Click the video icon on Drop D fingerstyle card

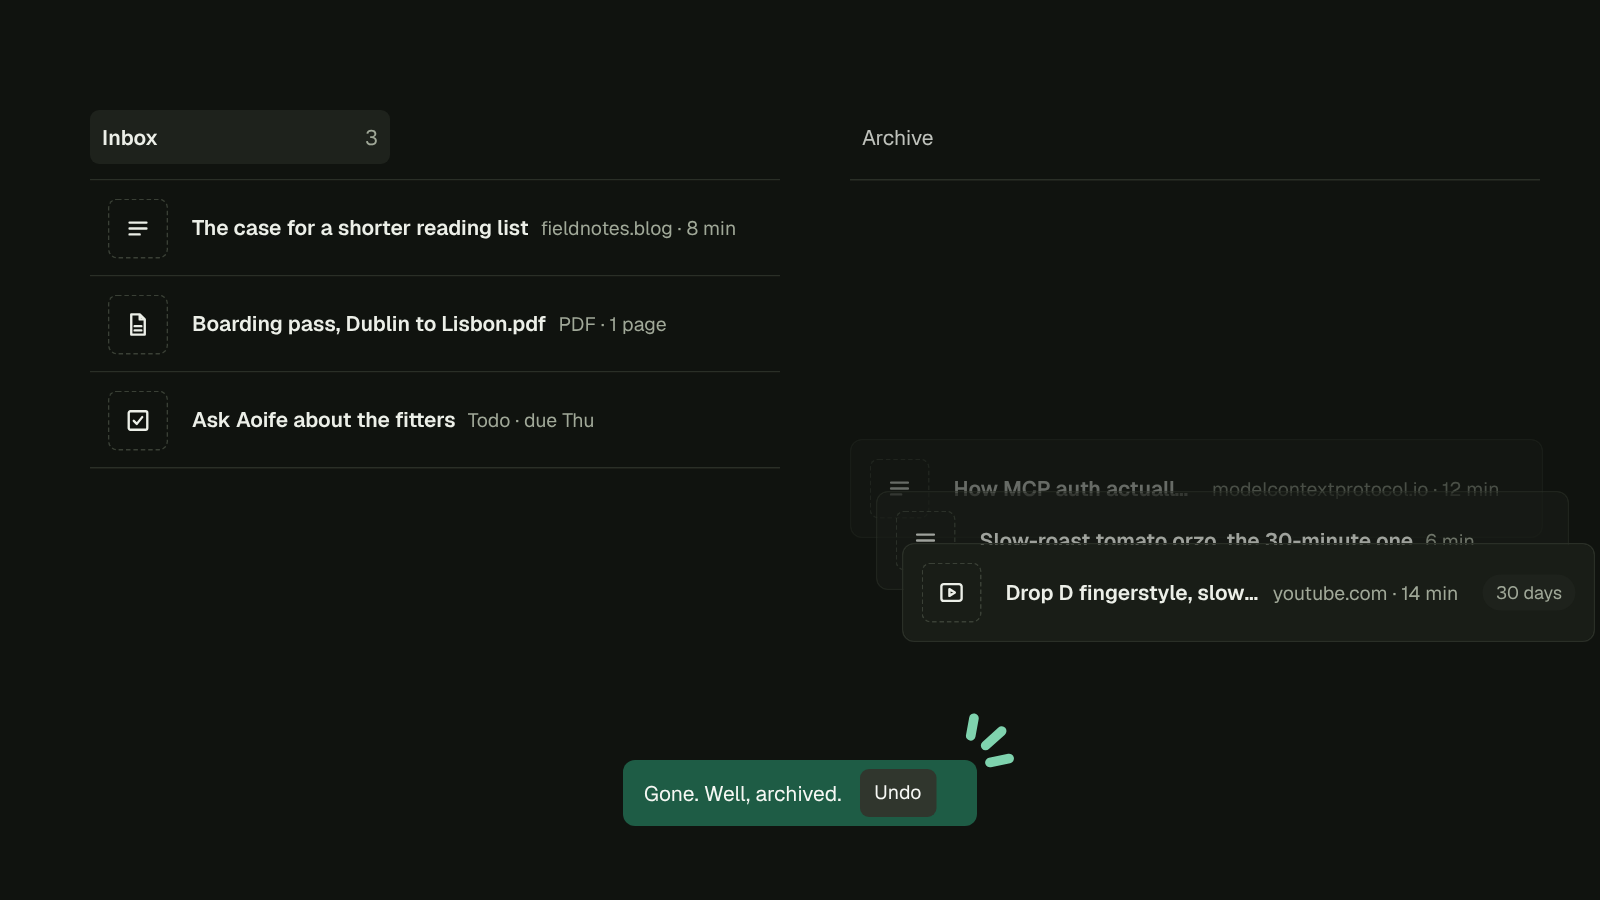tap(951, 593)
